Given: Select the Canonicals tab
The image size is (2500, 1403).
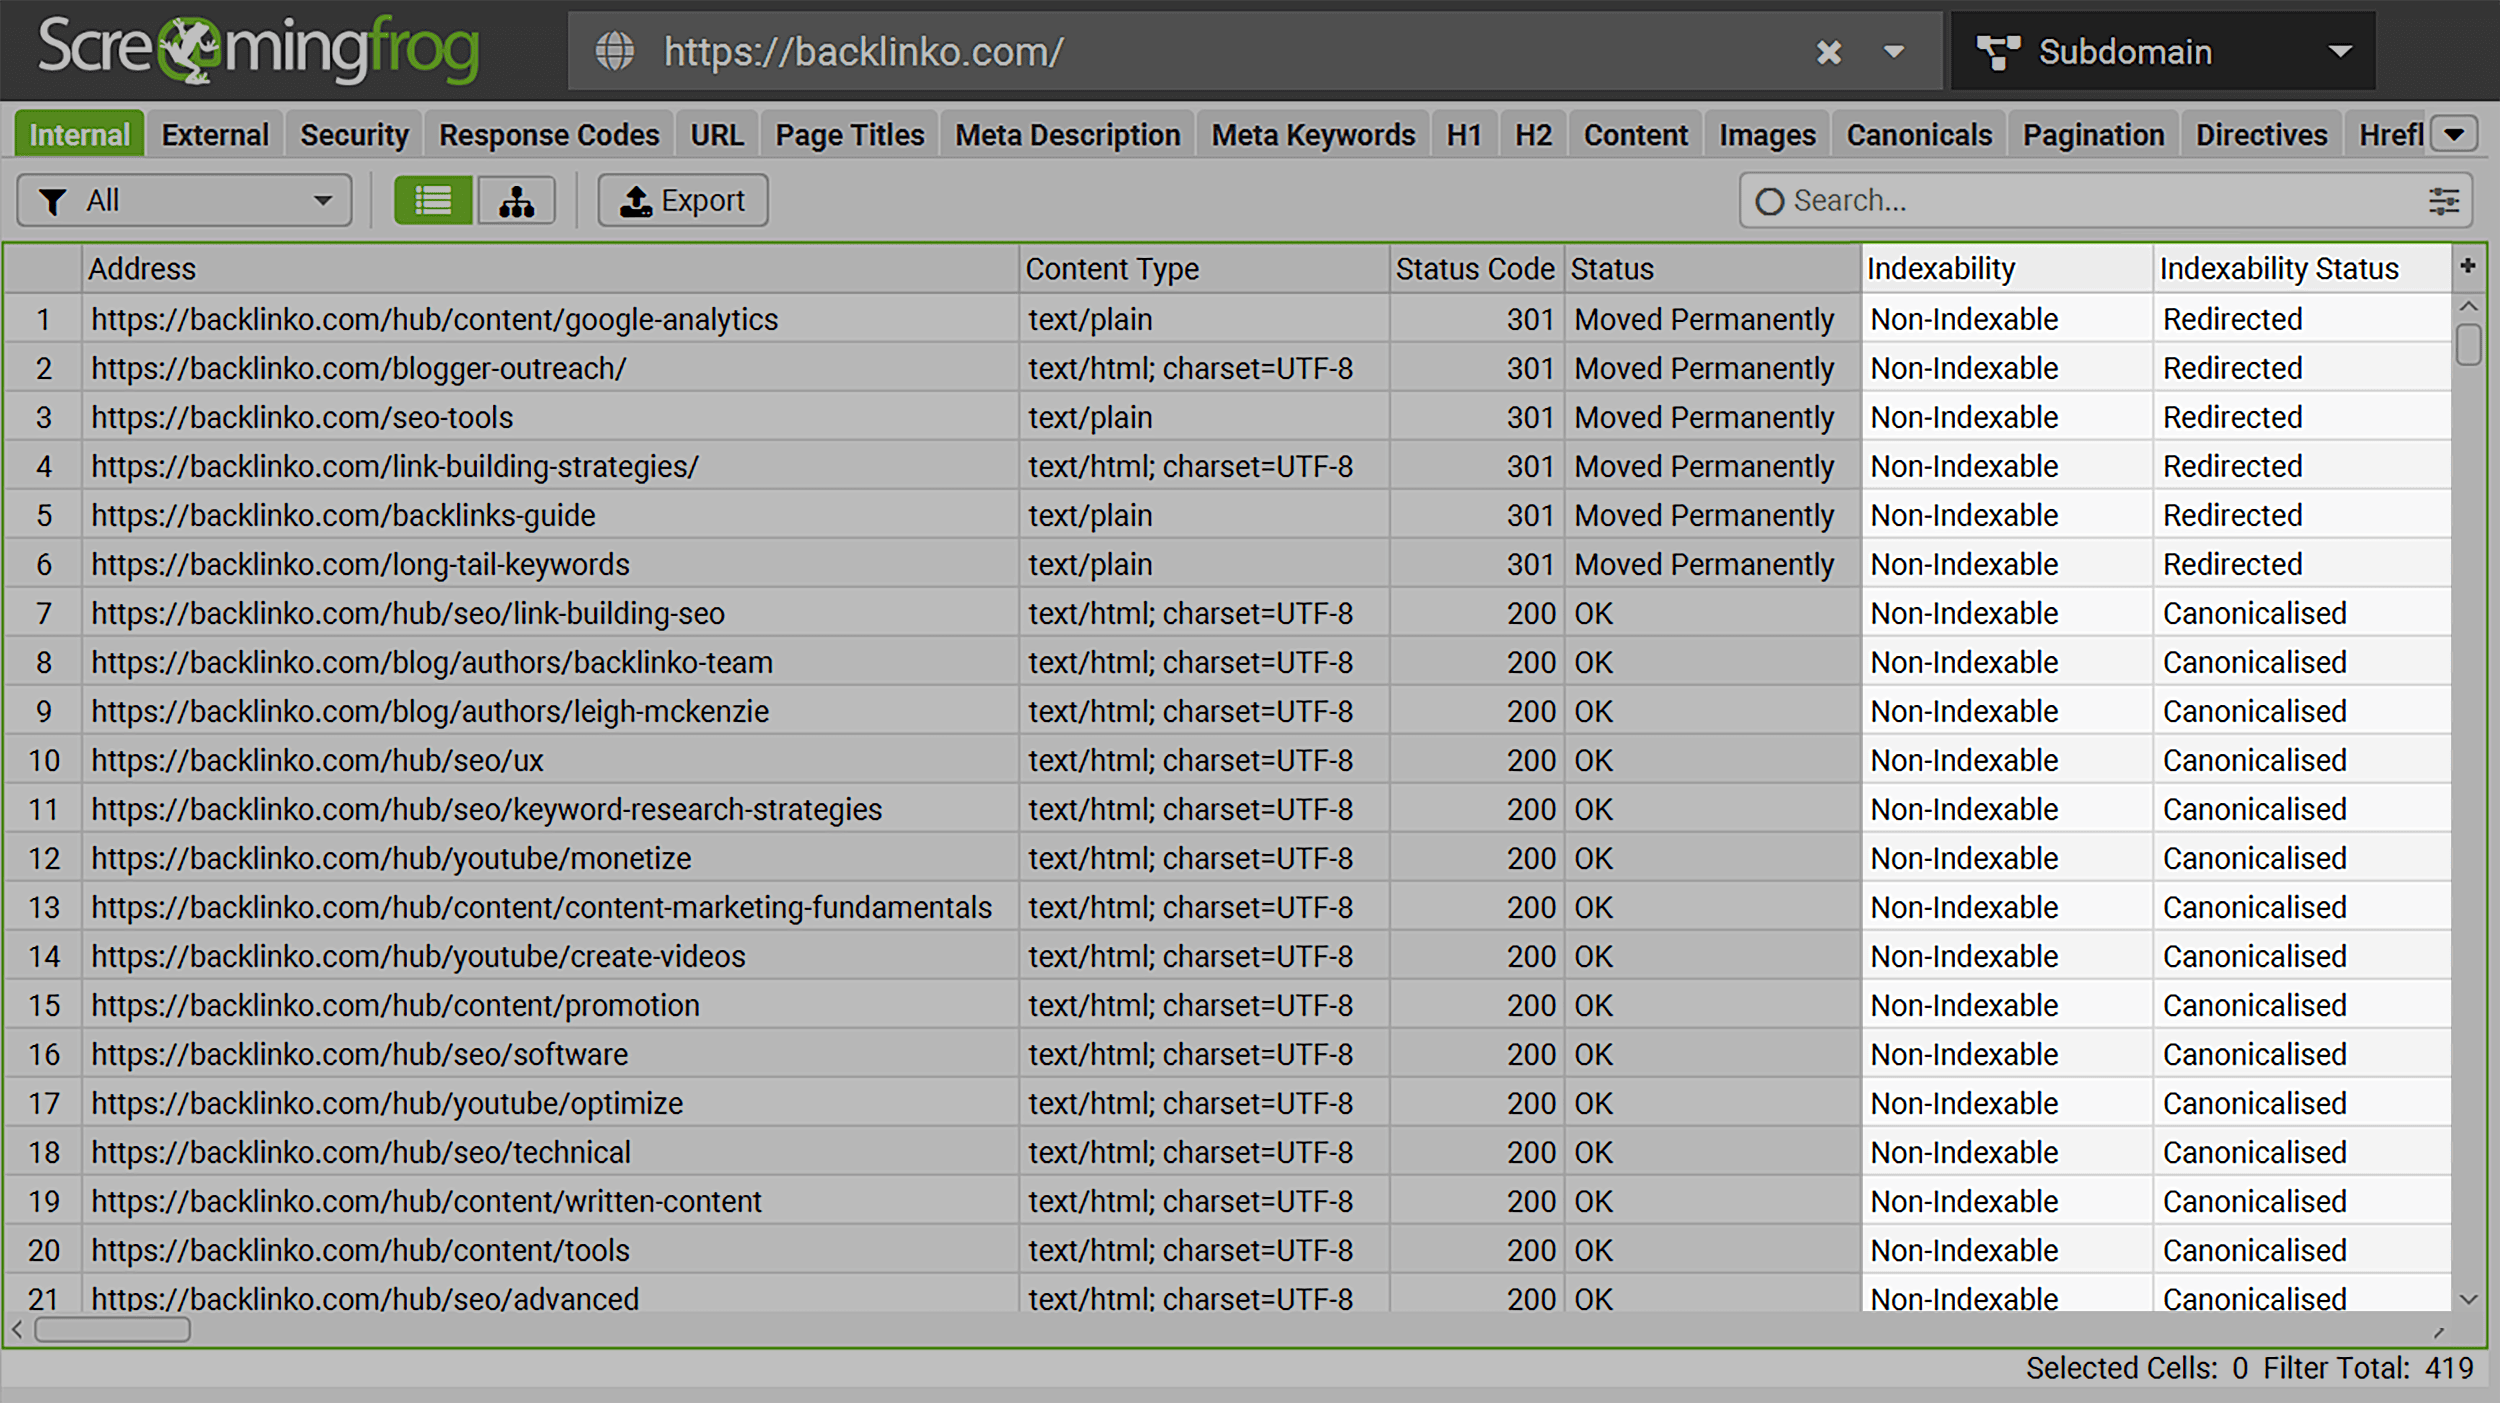Looking at the screenshot, I should tap(1919, 133).
